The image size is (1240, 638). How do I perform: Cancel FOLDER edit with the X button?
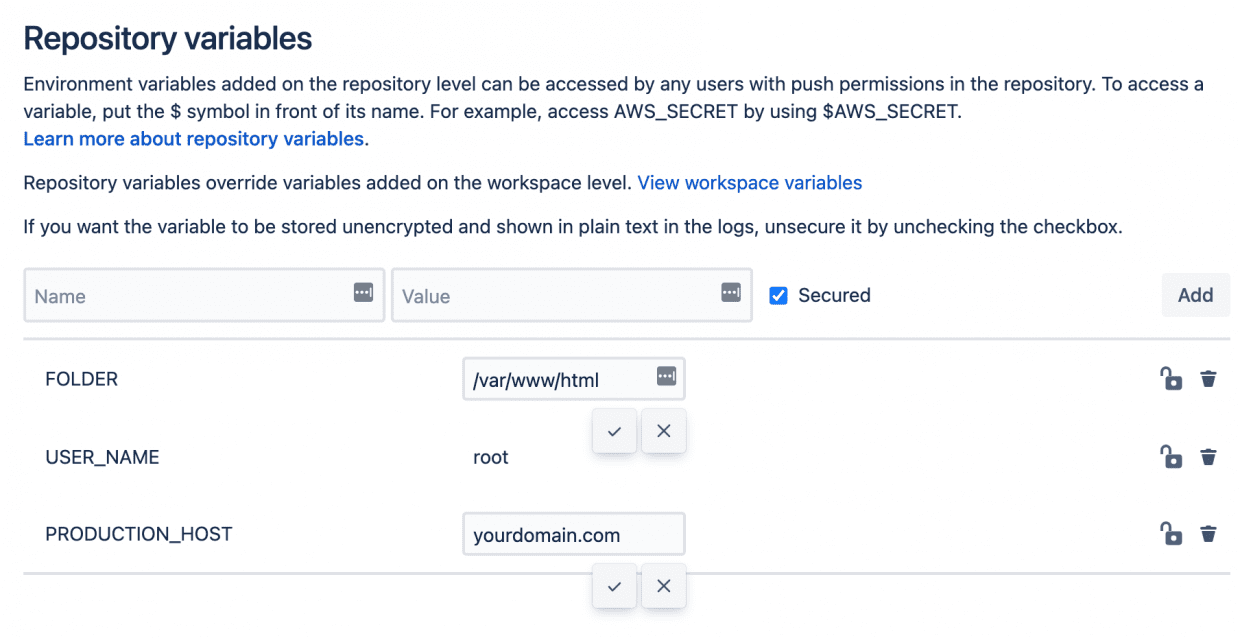pos(663,431)
